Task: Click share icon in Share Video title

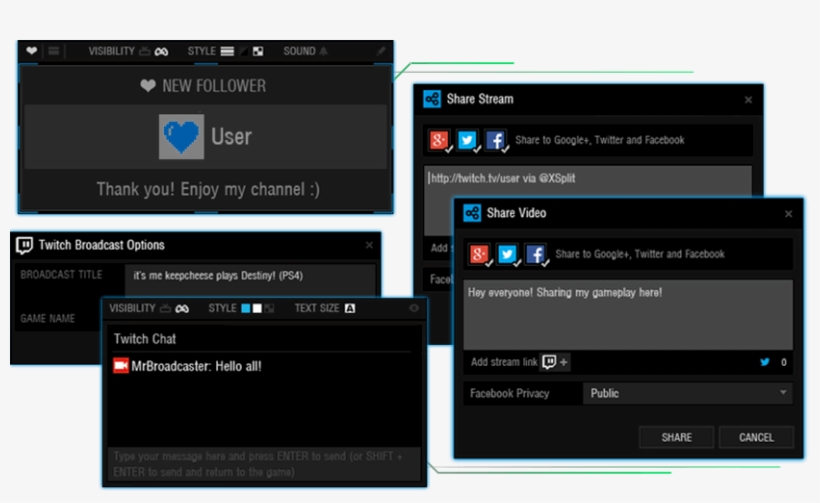Action: pos(472,213)
